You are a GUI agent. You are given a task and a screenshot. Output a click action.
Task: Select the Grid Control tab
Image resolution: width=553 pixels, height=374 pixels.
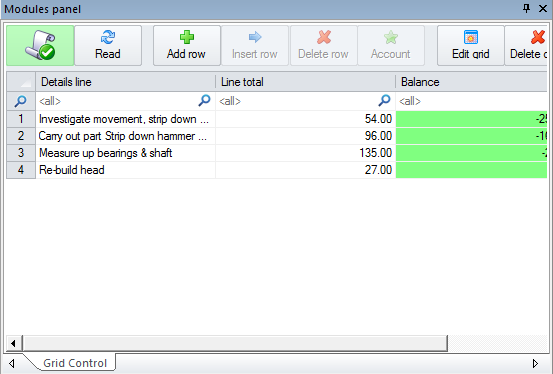[x=75, y=363]
